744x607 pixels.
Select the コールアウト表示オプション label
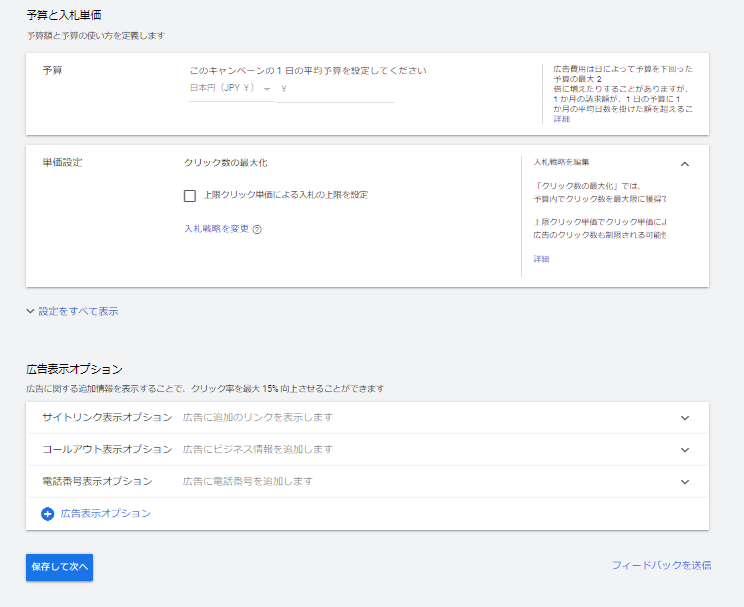(x=107, y=449)
